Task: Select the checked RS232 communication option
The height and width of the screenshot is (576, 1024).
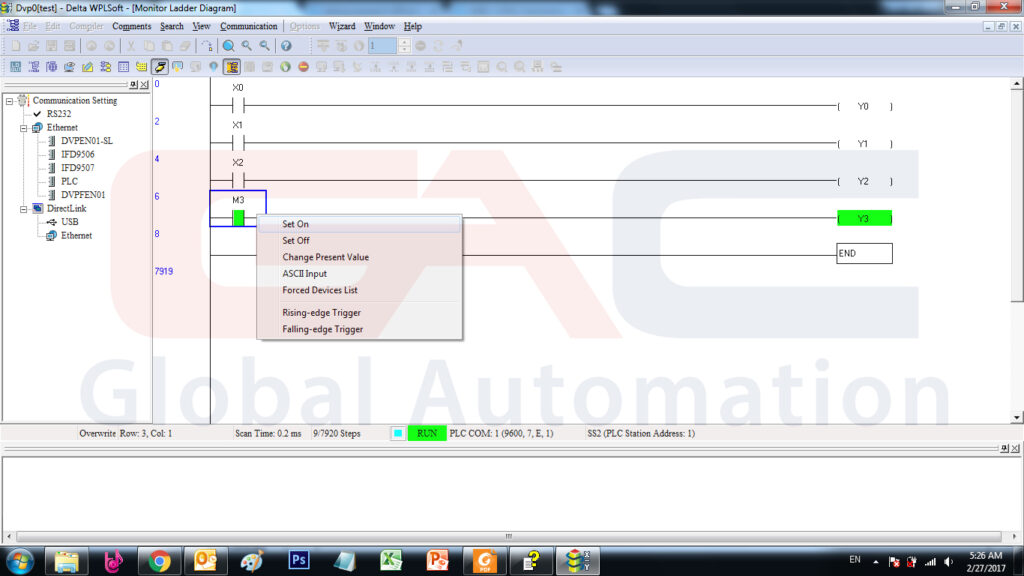Action: (58, 114)
